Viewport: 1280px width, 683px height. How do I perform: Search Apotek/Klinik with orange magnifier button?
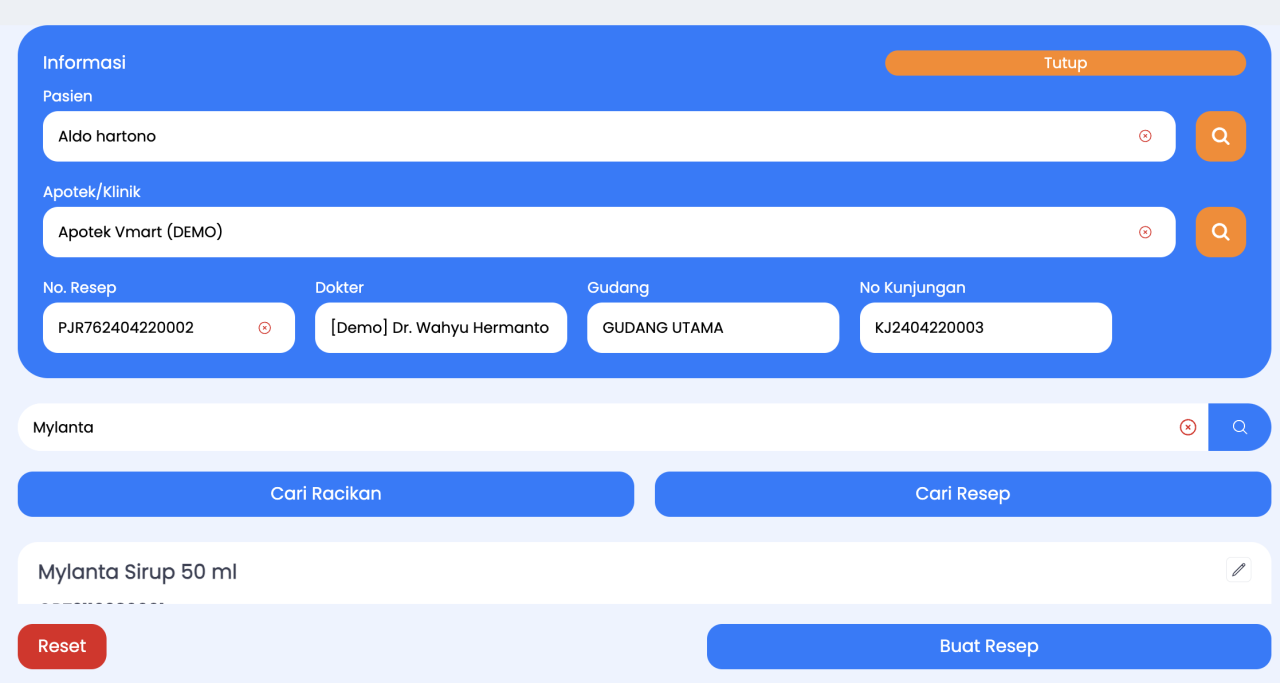click(1220, 232)
